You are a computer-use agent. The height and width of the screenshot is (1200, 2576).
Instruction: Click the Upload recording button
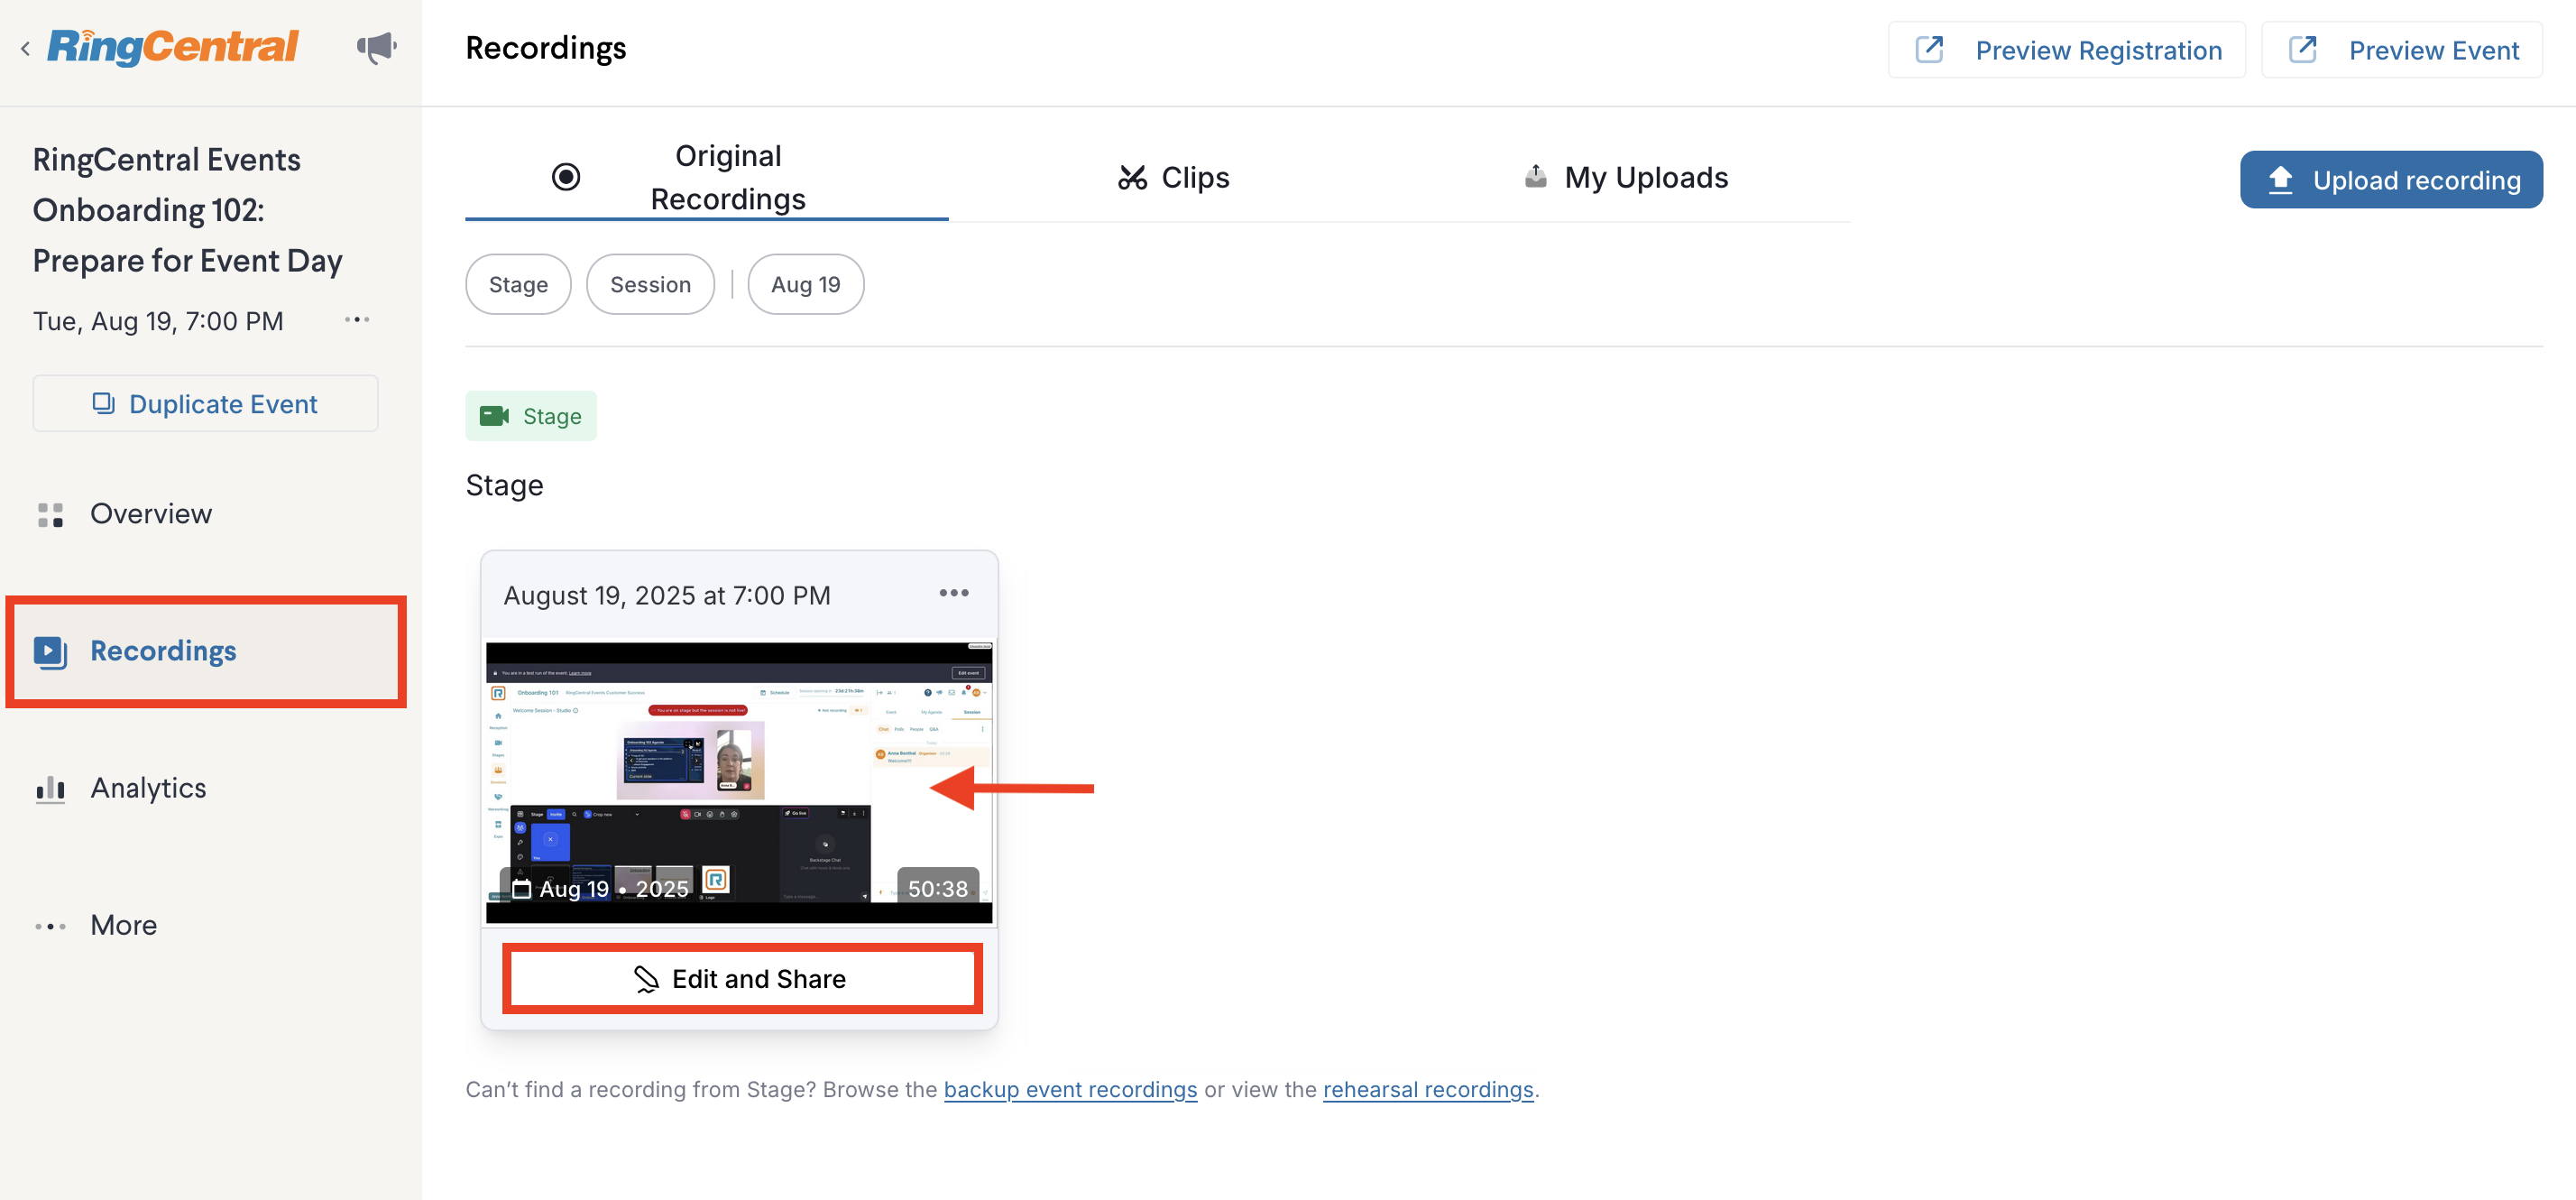coord(2390,180)
